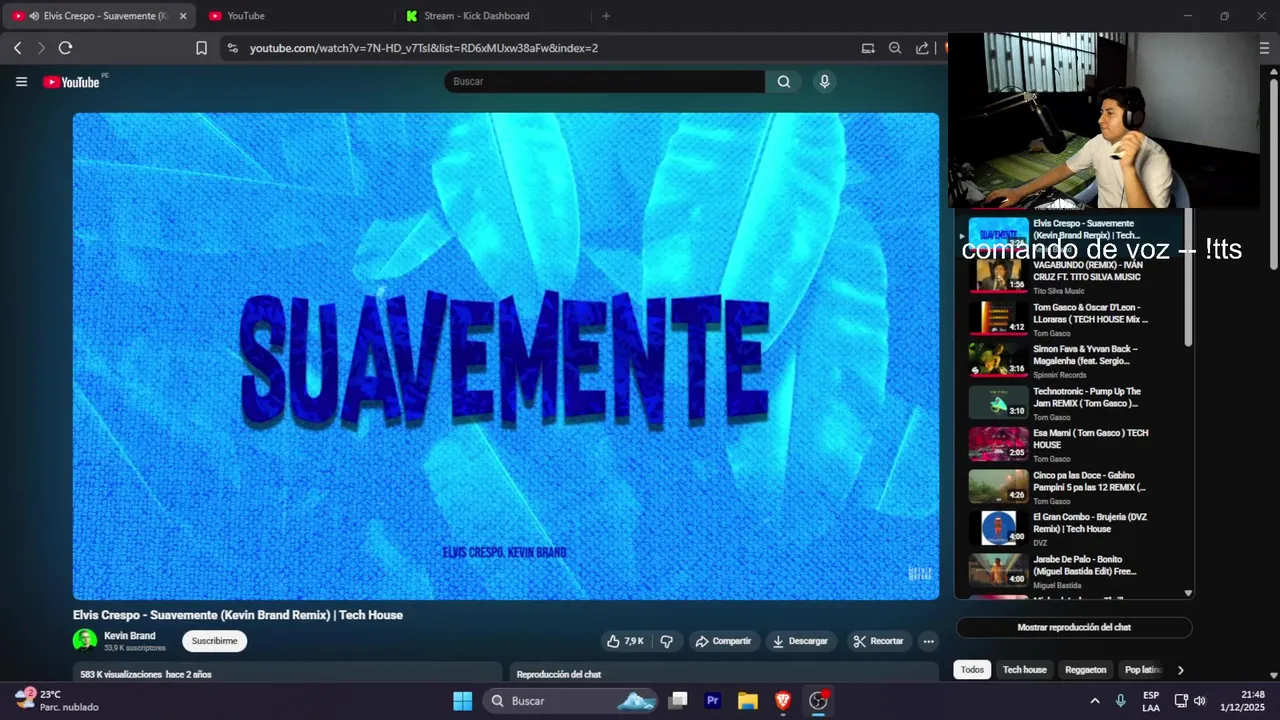Screen dimensions: 1280x720
Task: Open more actions three-dot menu under video
Action: coord(928,641)
